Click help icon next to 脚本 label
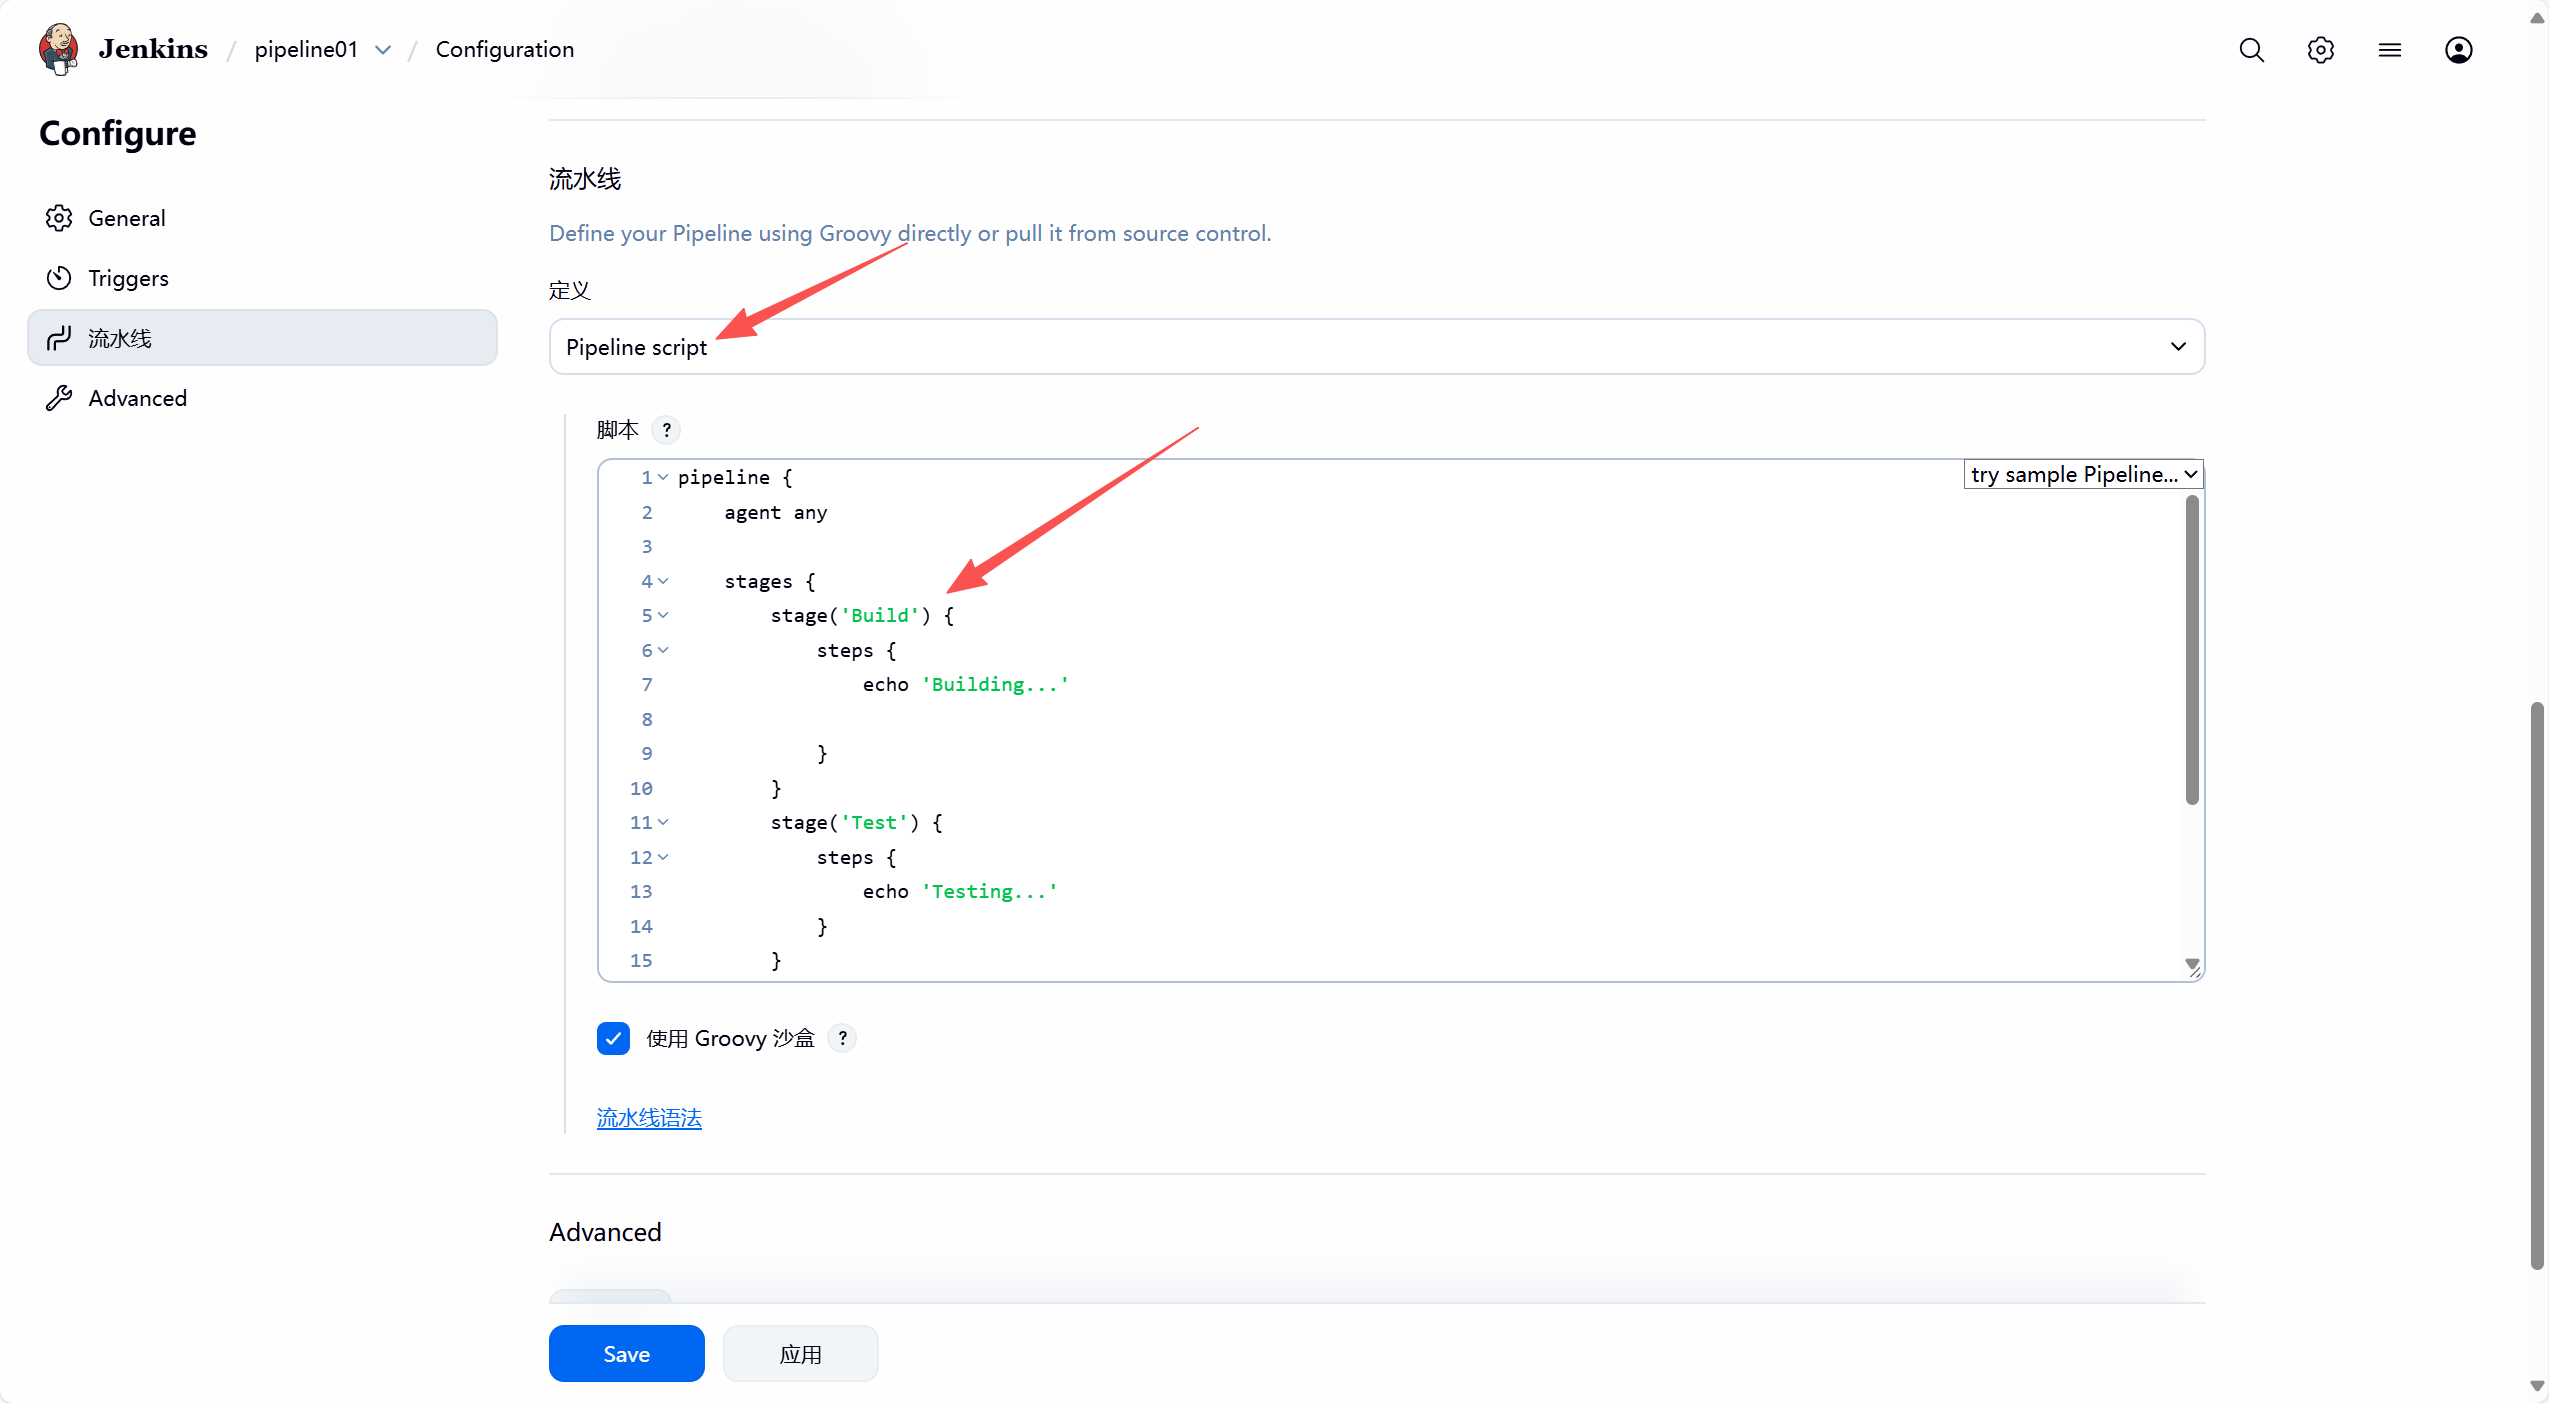Image resolution: width=2549 pixels, height=1403 pixels. pos(666,430)
